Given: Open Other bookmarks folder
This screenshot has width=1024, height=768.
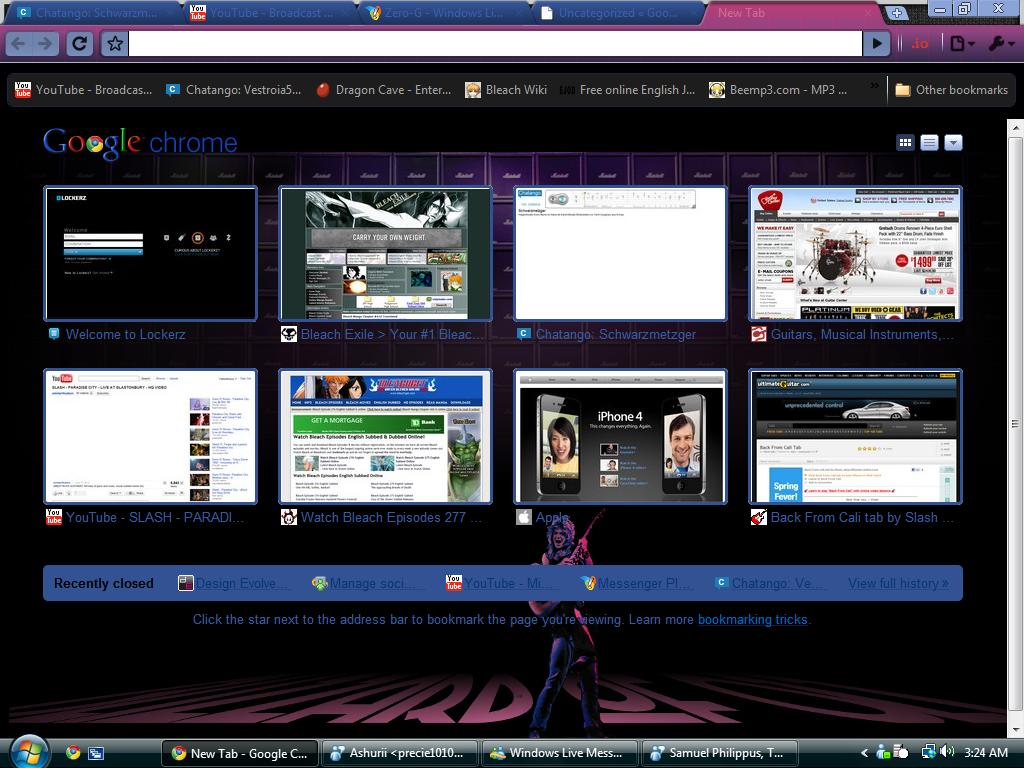Looking at the screenshot, I should (x=951, y=90).
